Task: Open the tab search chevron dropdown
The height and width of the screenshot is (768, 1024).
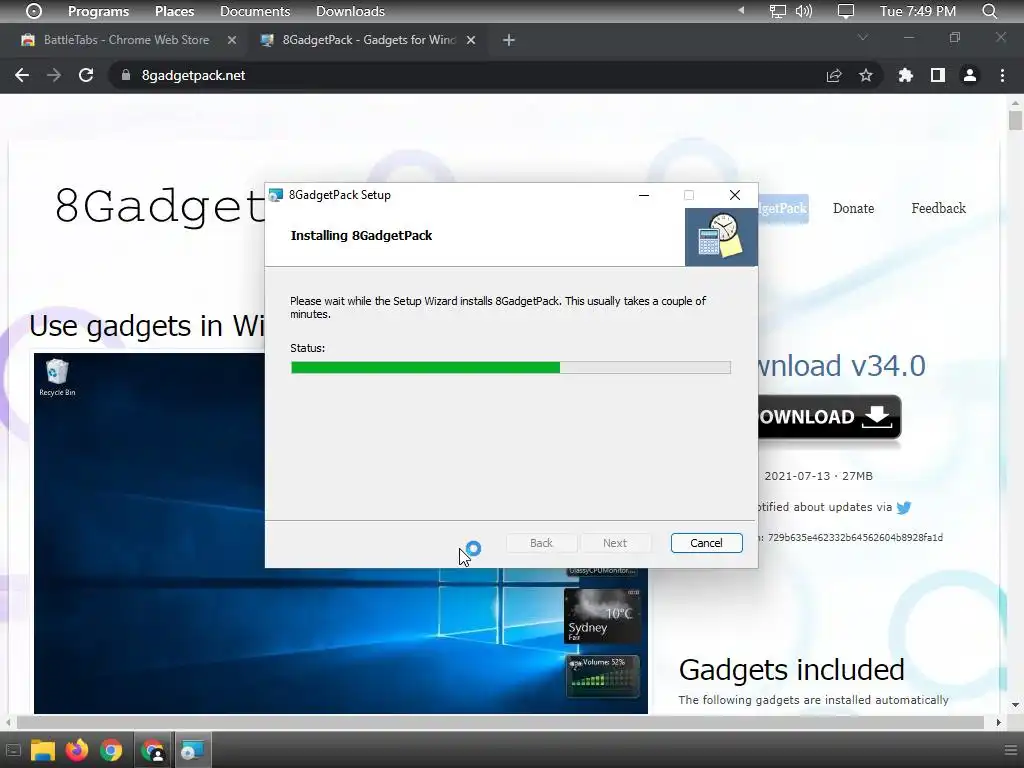Action: (x=863, y=38)
